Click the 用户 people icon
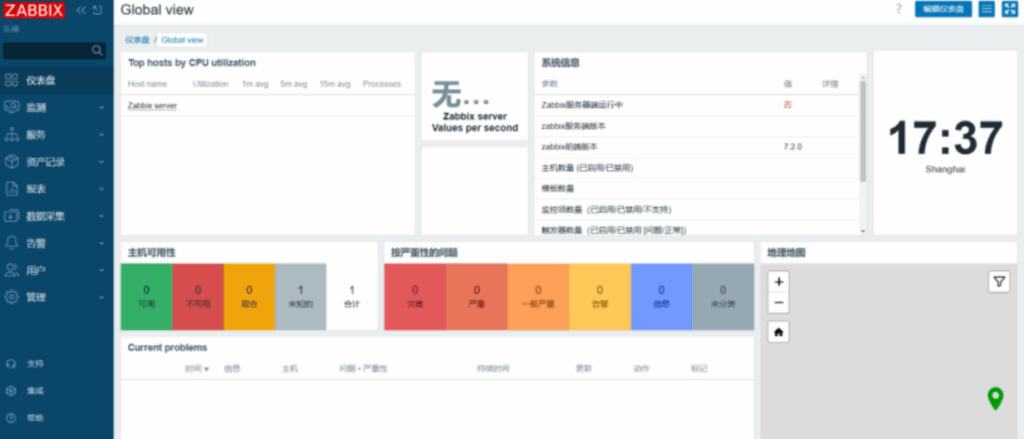This screenshot has width=1024, height=439. point(11,270)
